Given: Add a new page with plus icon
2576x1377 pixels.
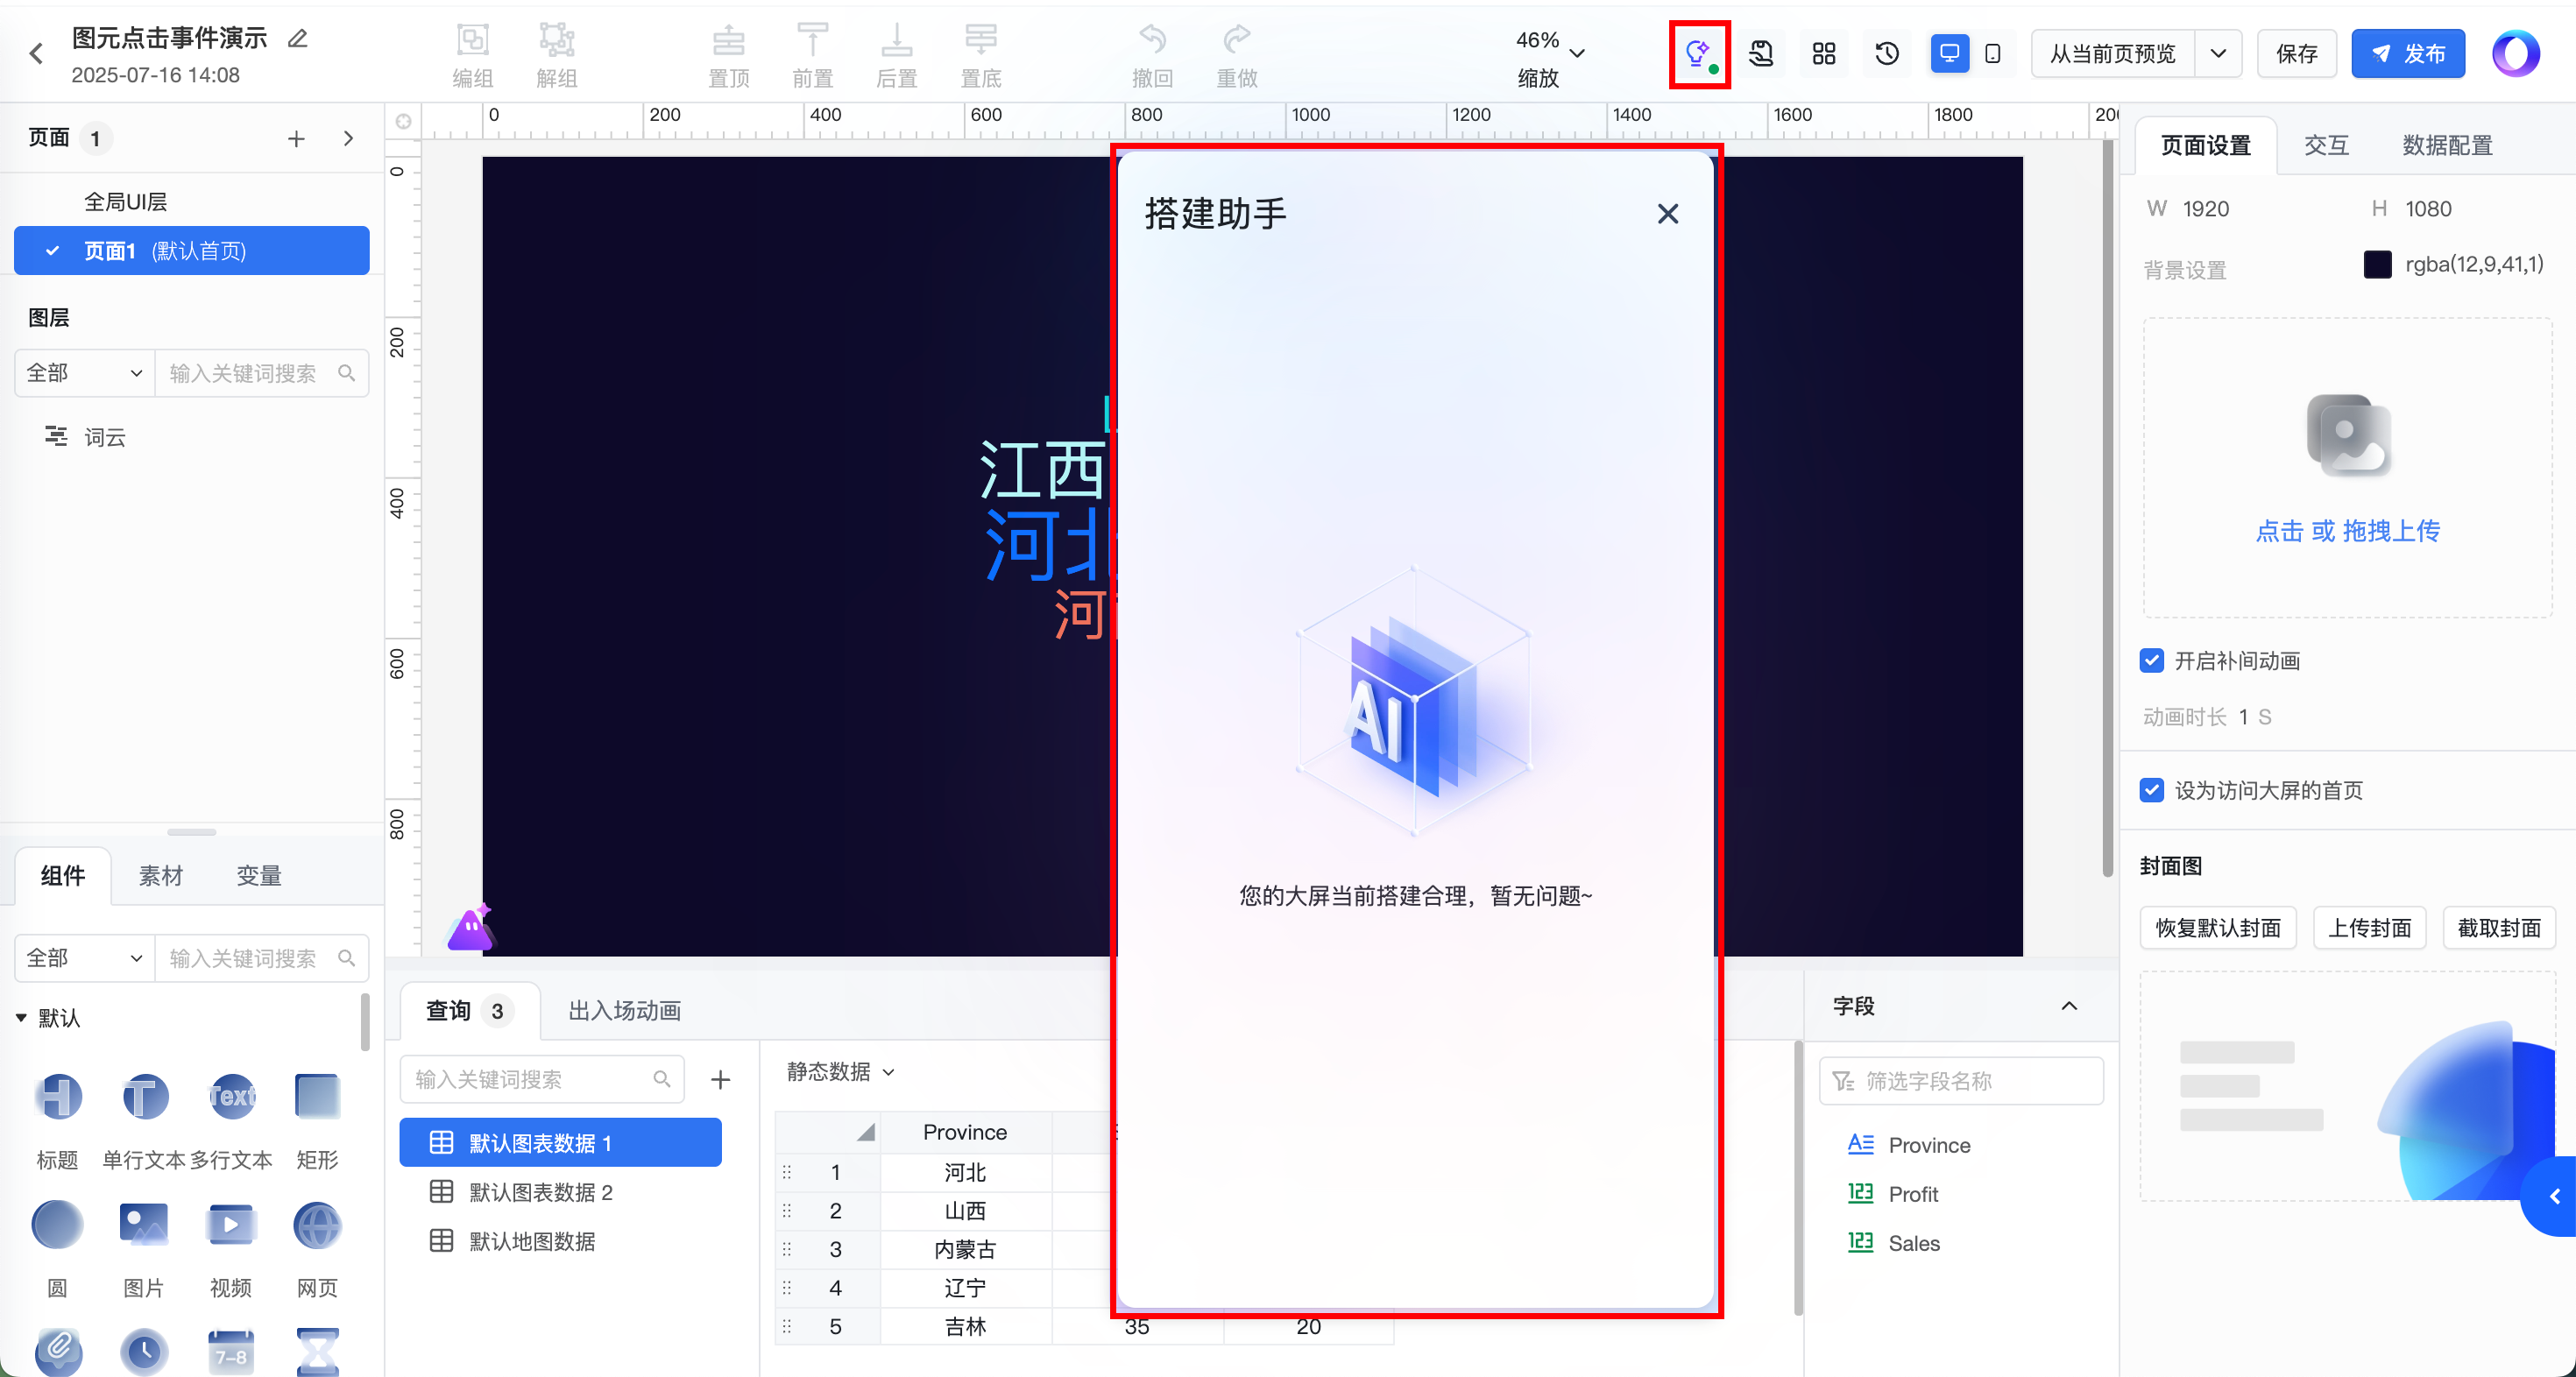Looking at the screenshot, I should [296, 139].
